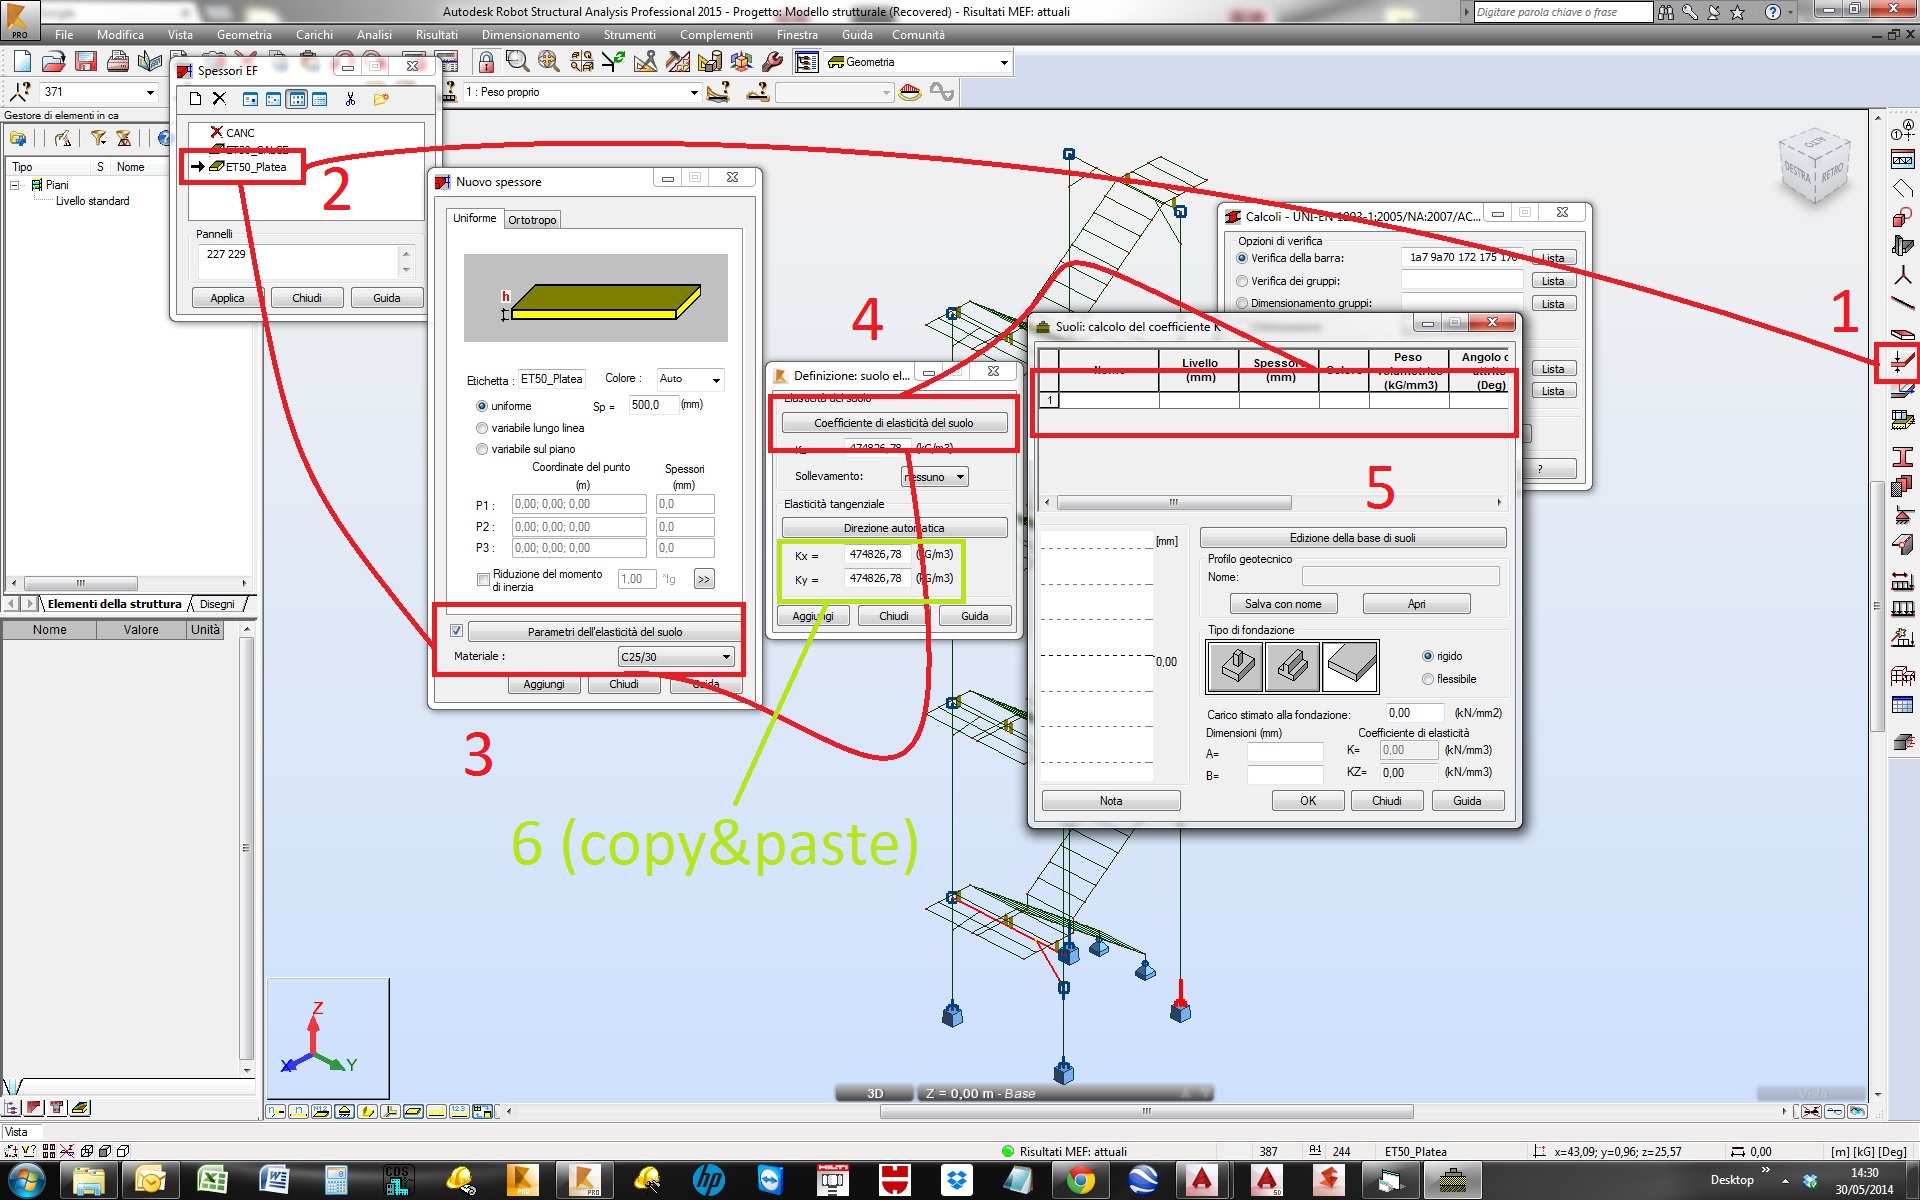Save the project with floppy icon
Viewport: 1920px width, 1200px height.
[86, 62]
